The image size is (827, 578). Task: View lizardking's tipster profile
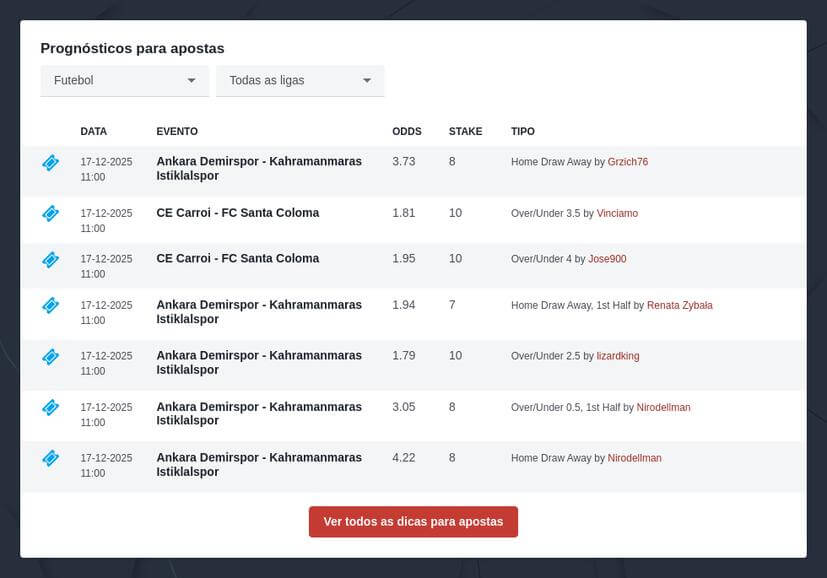pyautogui.click(x=617, y=356)
